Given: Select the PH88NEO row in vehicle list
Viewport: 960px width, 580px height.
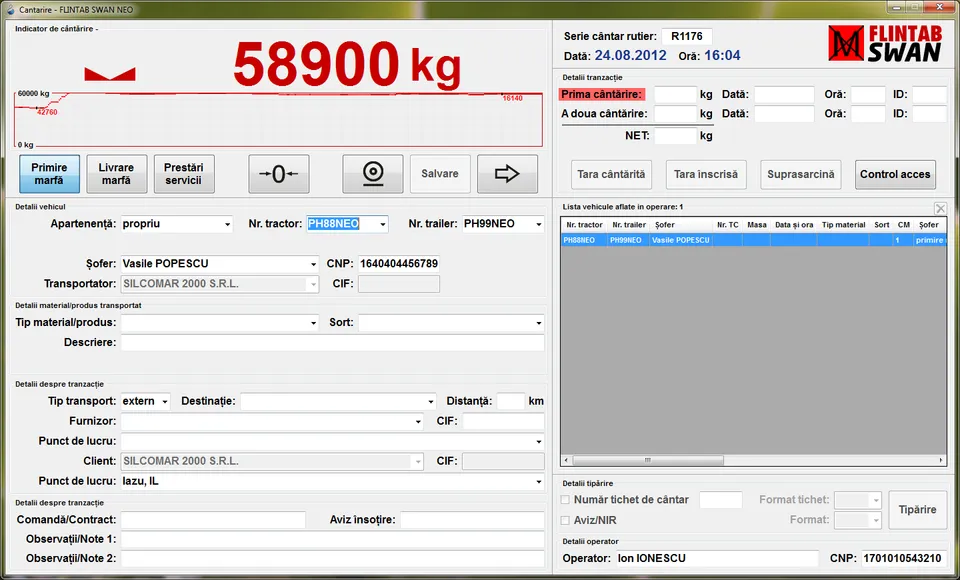Looking at the screenshot, I should 753,240.
